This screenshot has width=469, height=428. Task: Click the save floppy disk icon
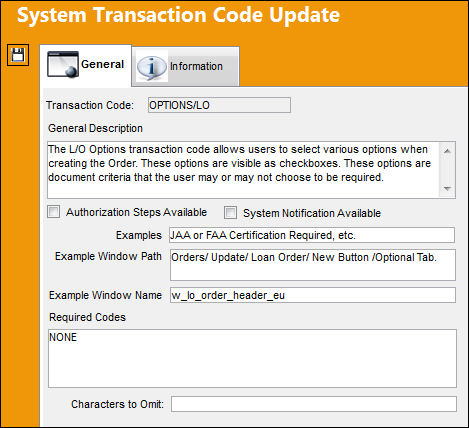[18, 55]
